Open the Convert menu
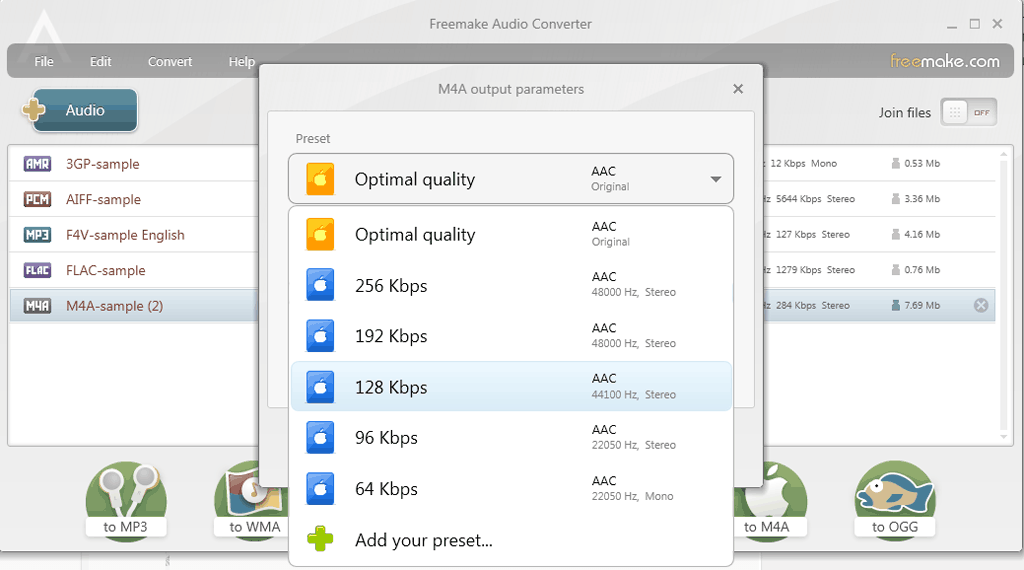 (x=170, y=61)
